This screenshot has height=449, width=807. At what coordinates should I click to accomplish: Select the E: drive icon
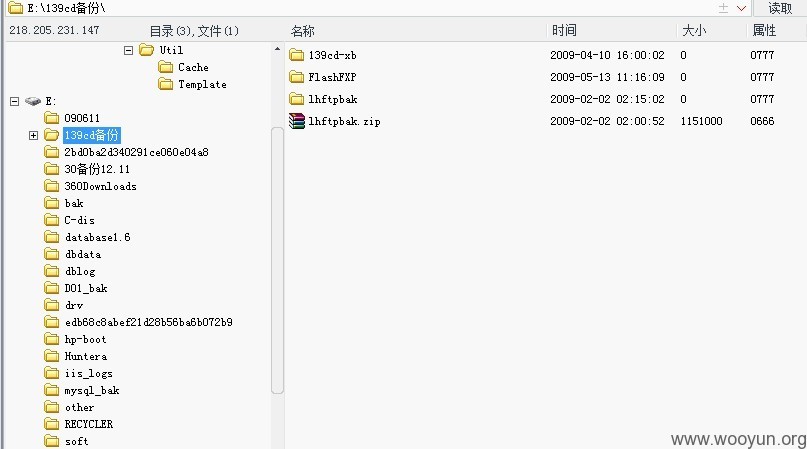point(33,101)
